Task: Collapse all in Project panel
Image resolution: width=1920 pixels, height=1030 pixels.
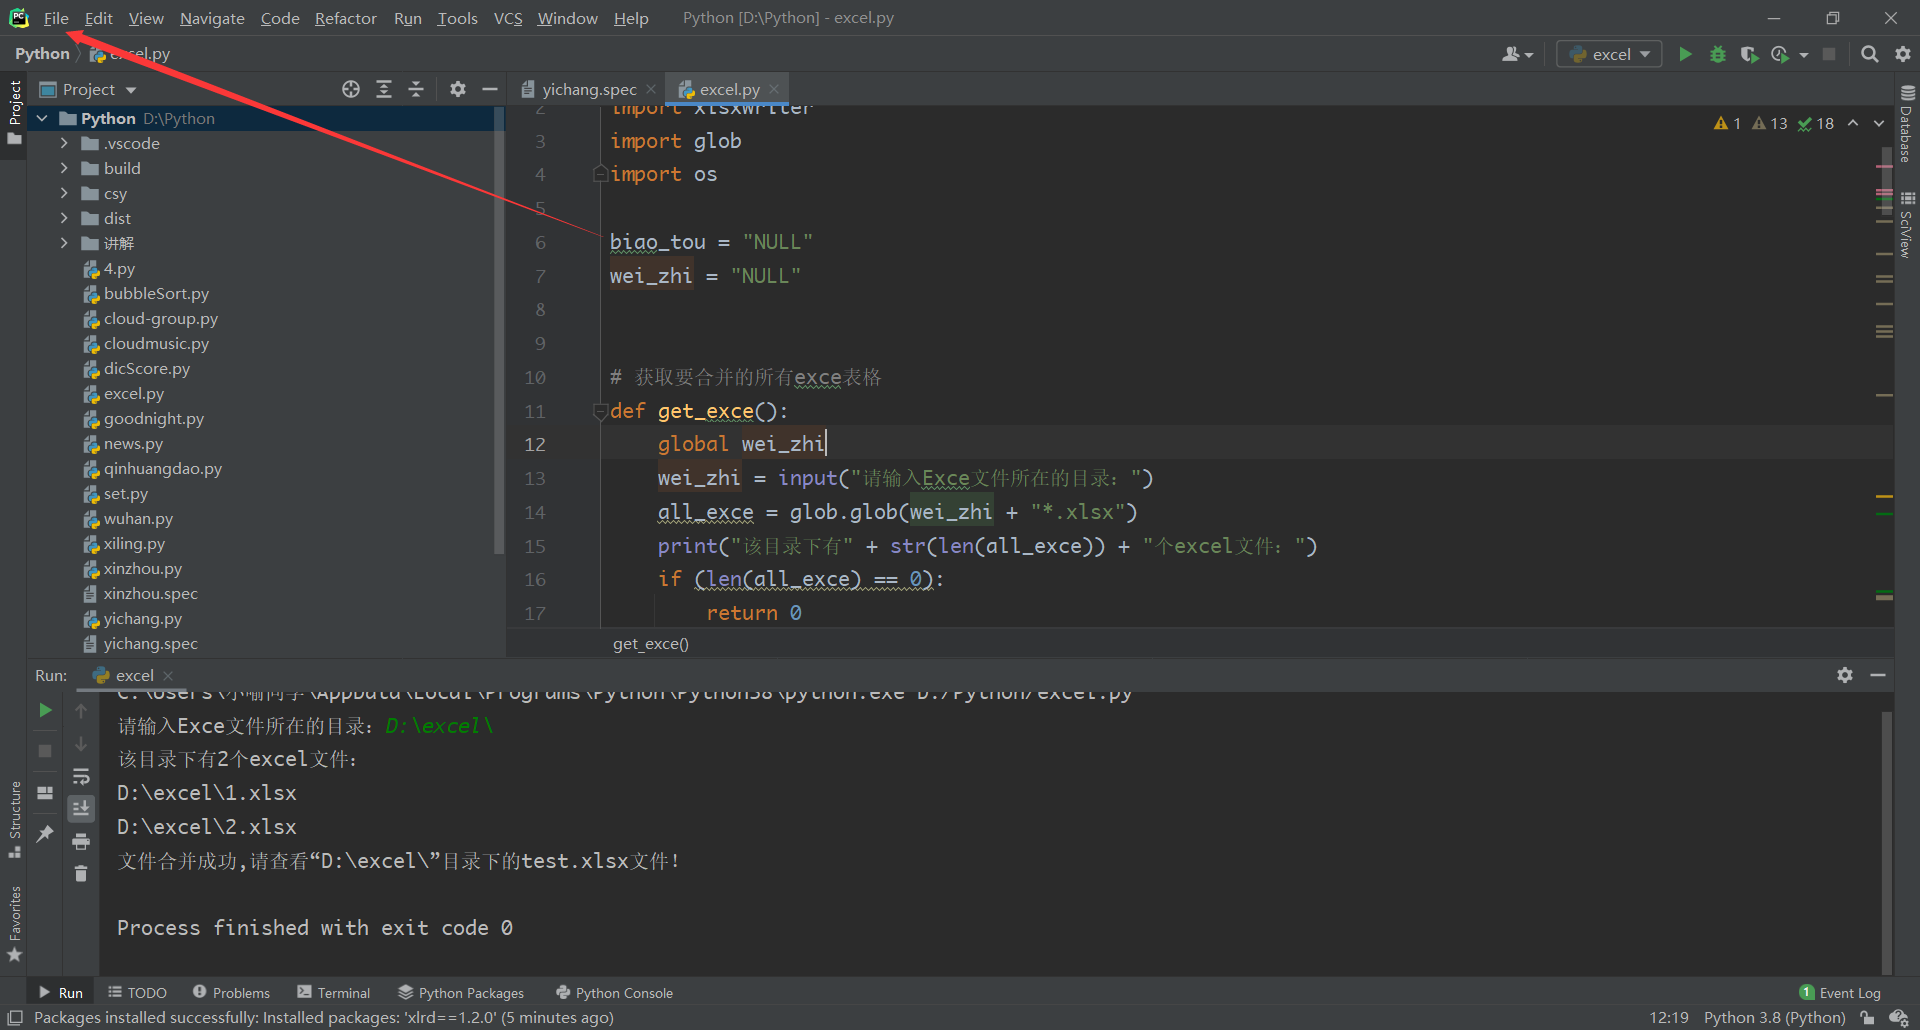Action: [416, 89]
